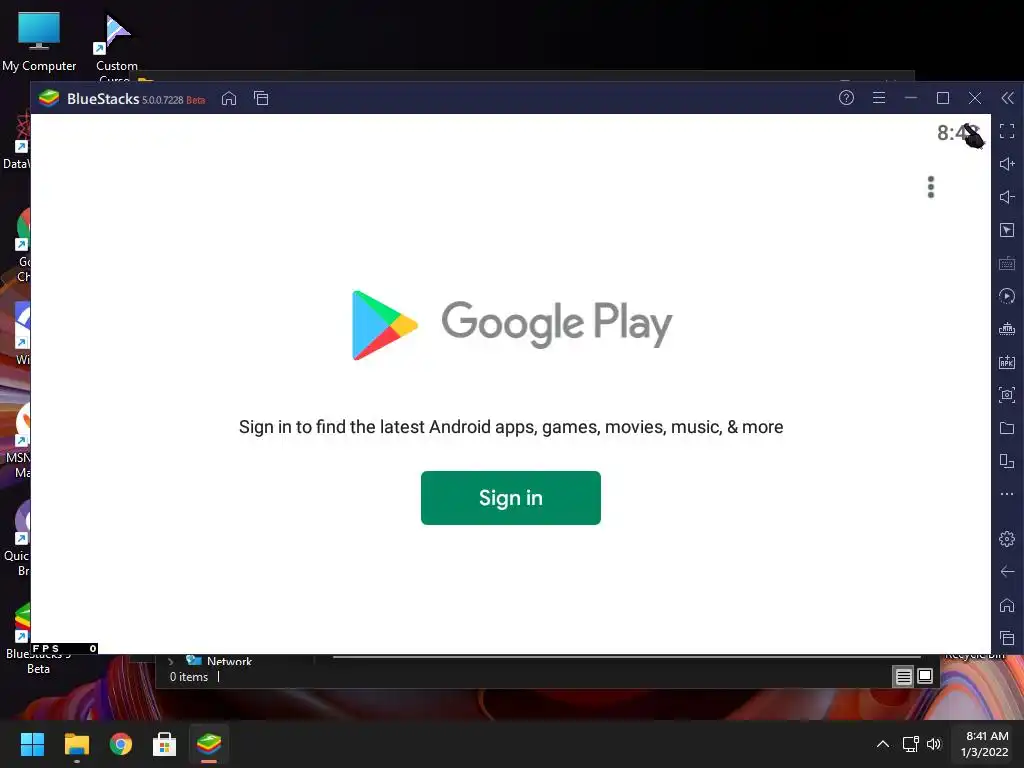This screenshot has height=768, width=1024.
Task: Open the taskbar clock and date
Action: point(985,744)
